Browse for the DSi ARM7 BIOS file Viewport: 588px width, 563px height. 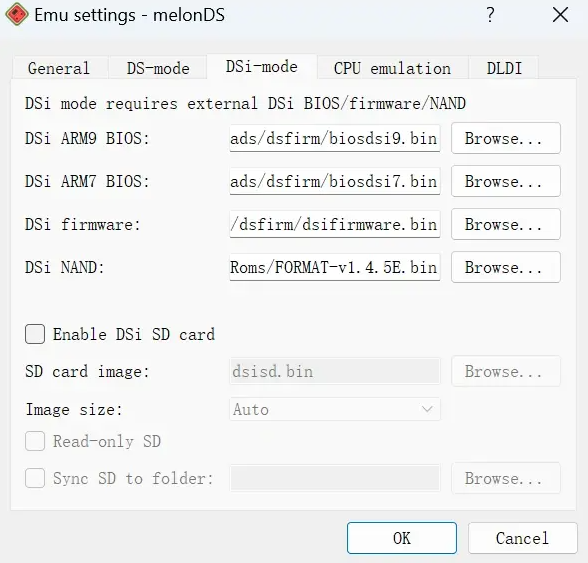click(506, 181)
